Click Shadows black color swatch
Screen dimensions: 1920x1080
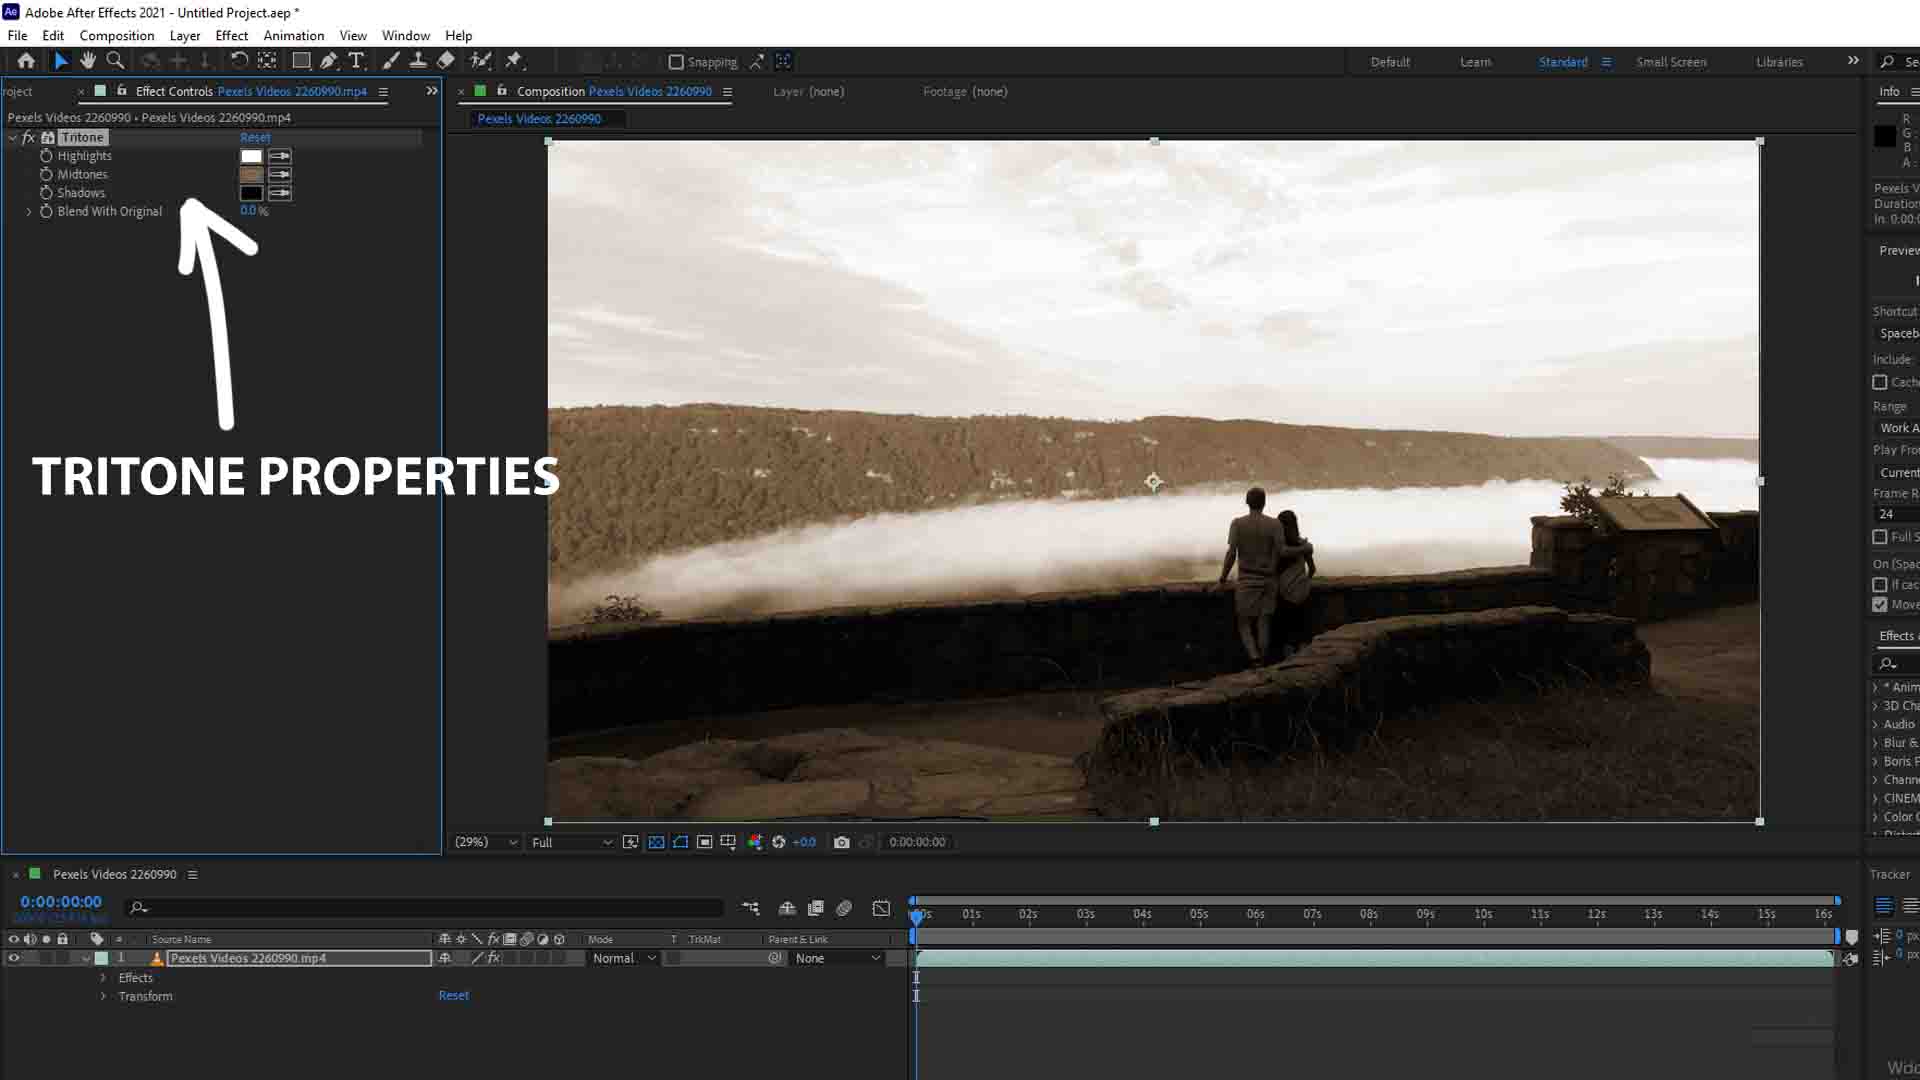click(x=251, y=193)
